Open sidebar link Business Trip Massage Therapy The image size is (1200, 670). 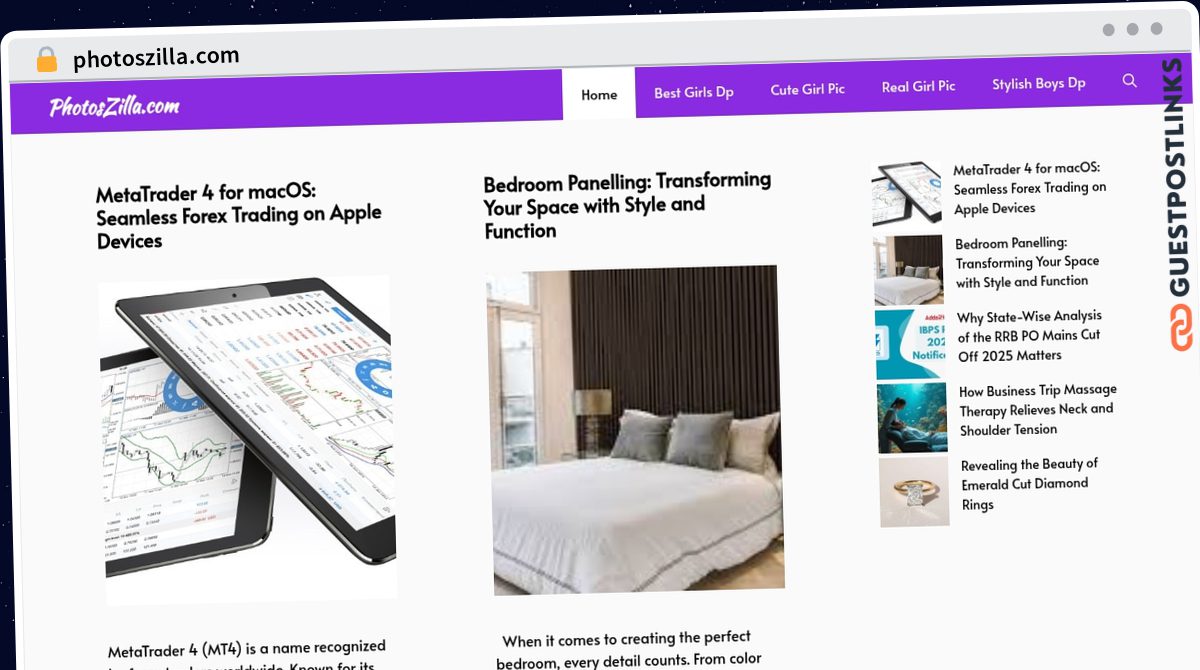1038,410
